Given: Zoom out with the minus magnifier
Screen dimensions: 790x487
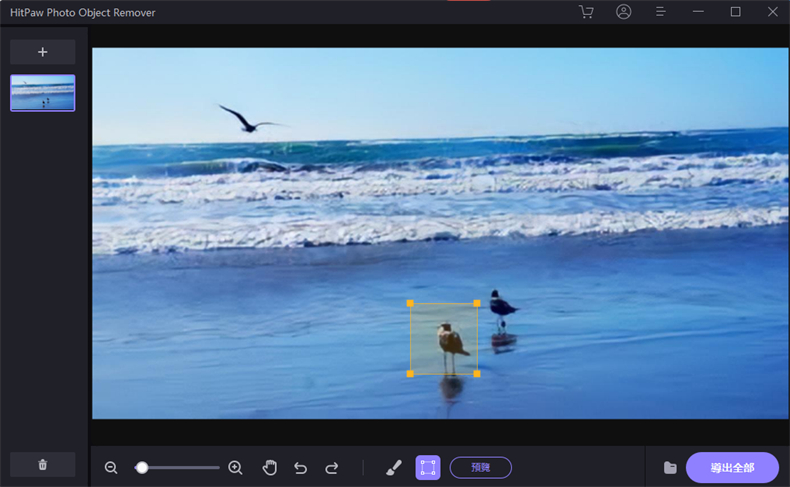Looking at the screenshot, I should 111,467.
